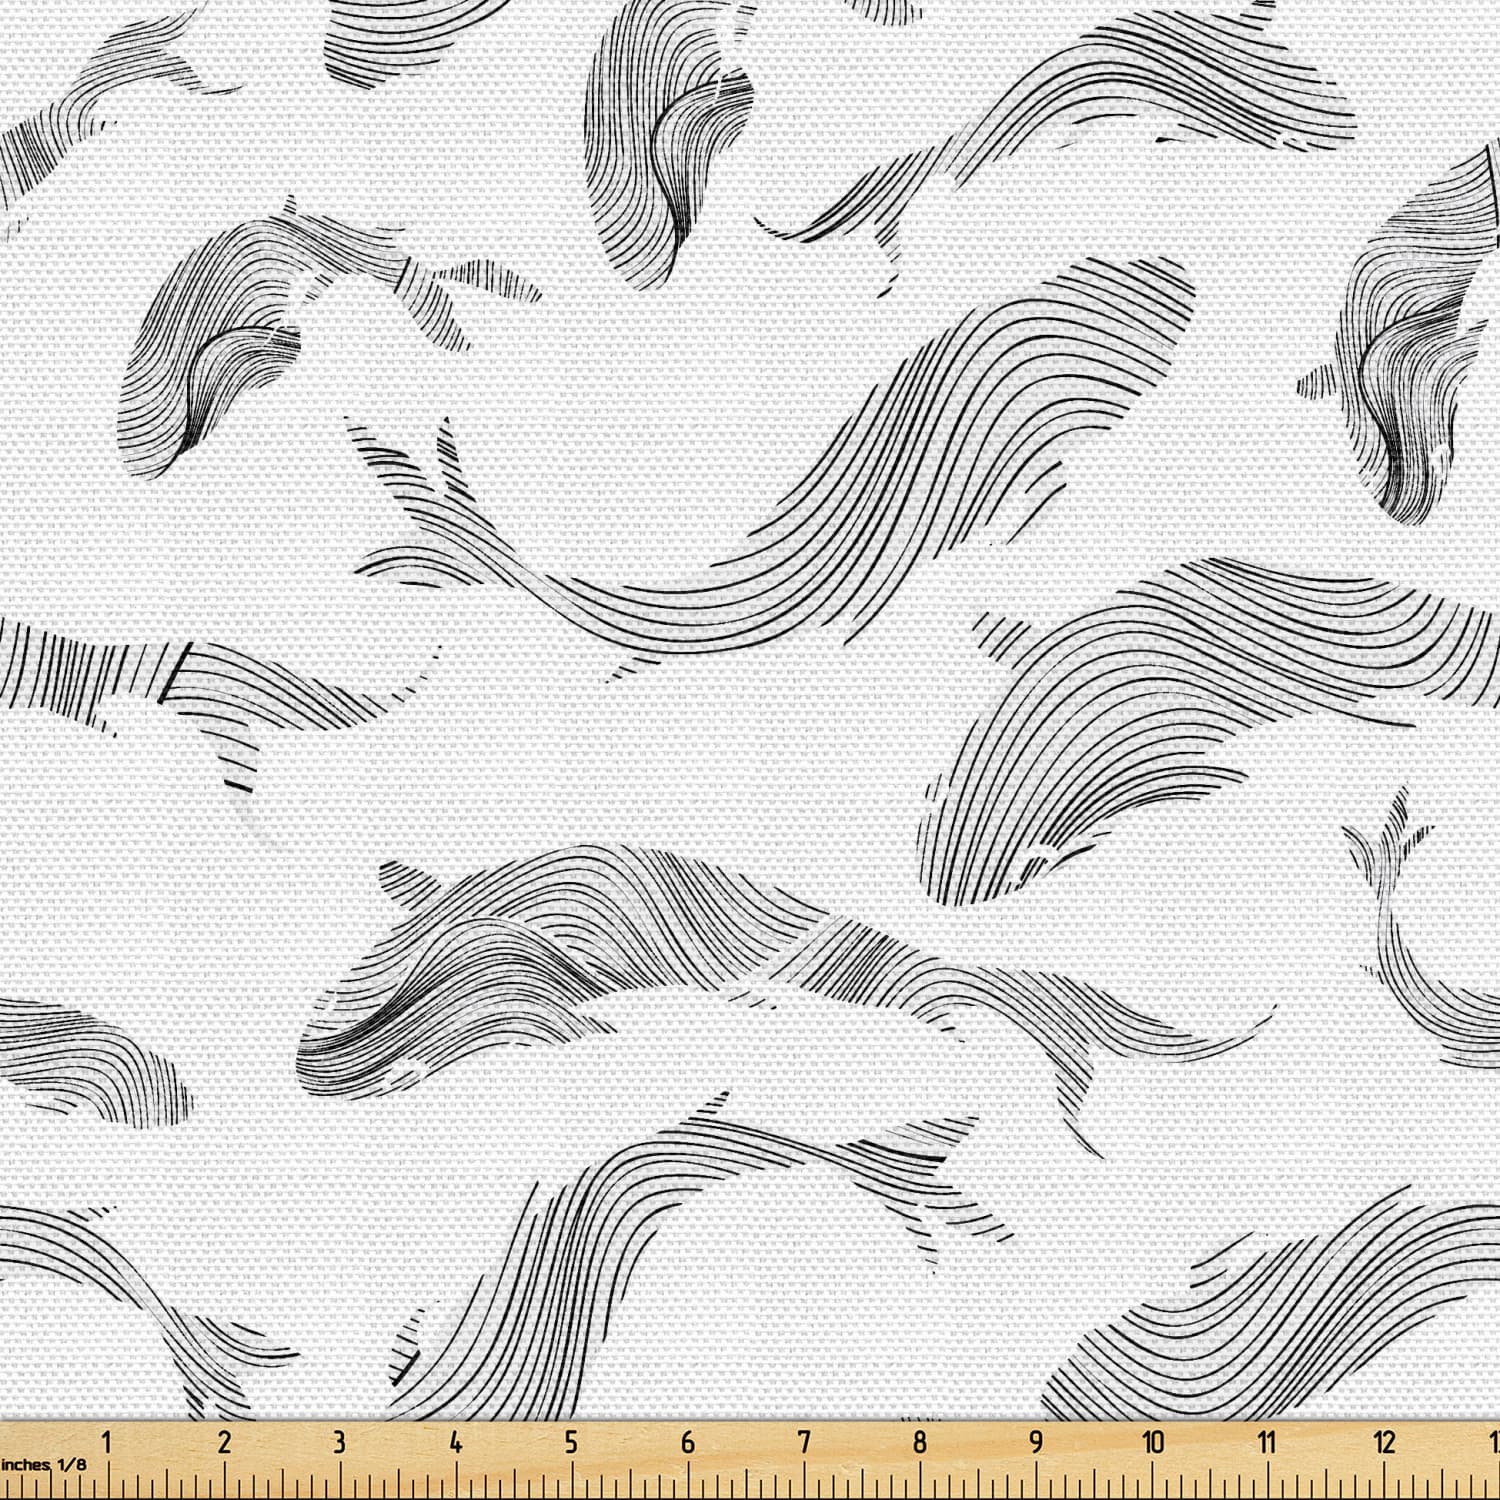Select the ruler's number 8
The image size is (1500, 1500).
coord(920,1441)
